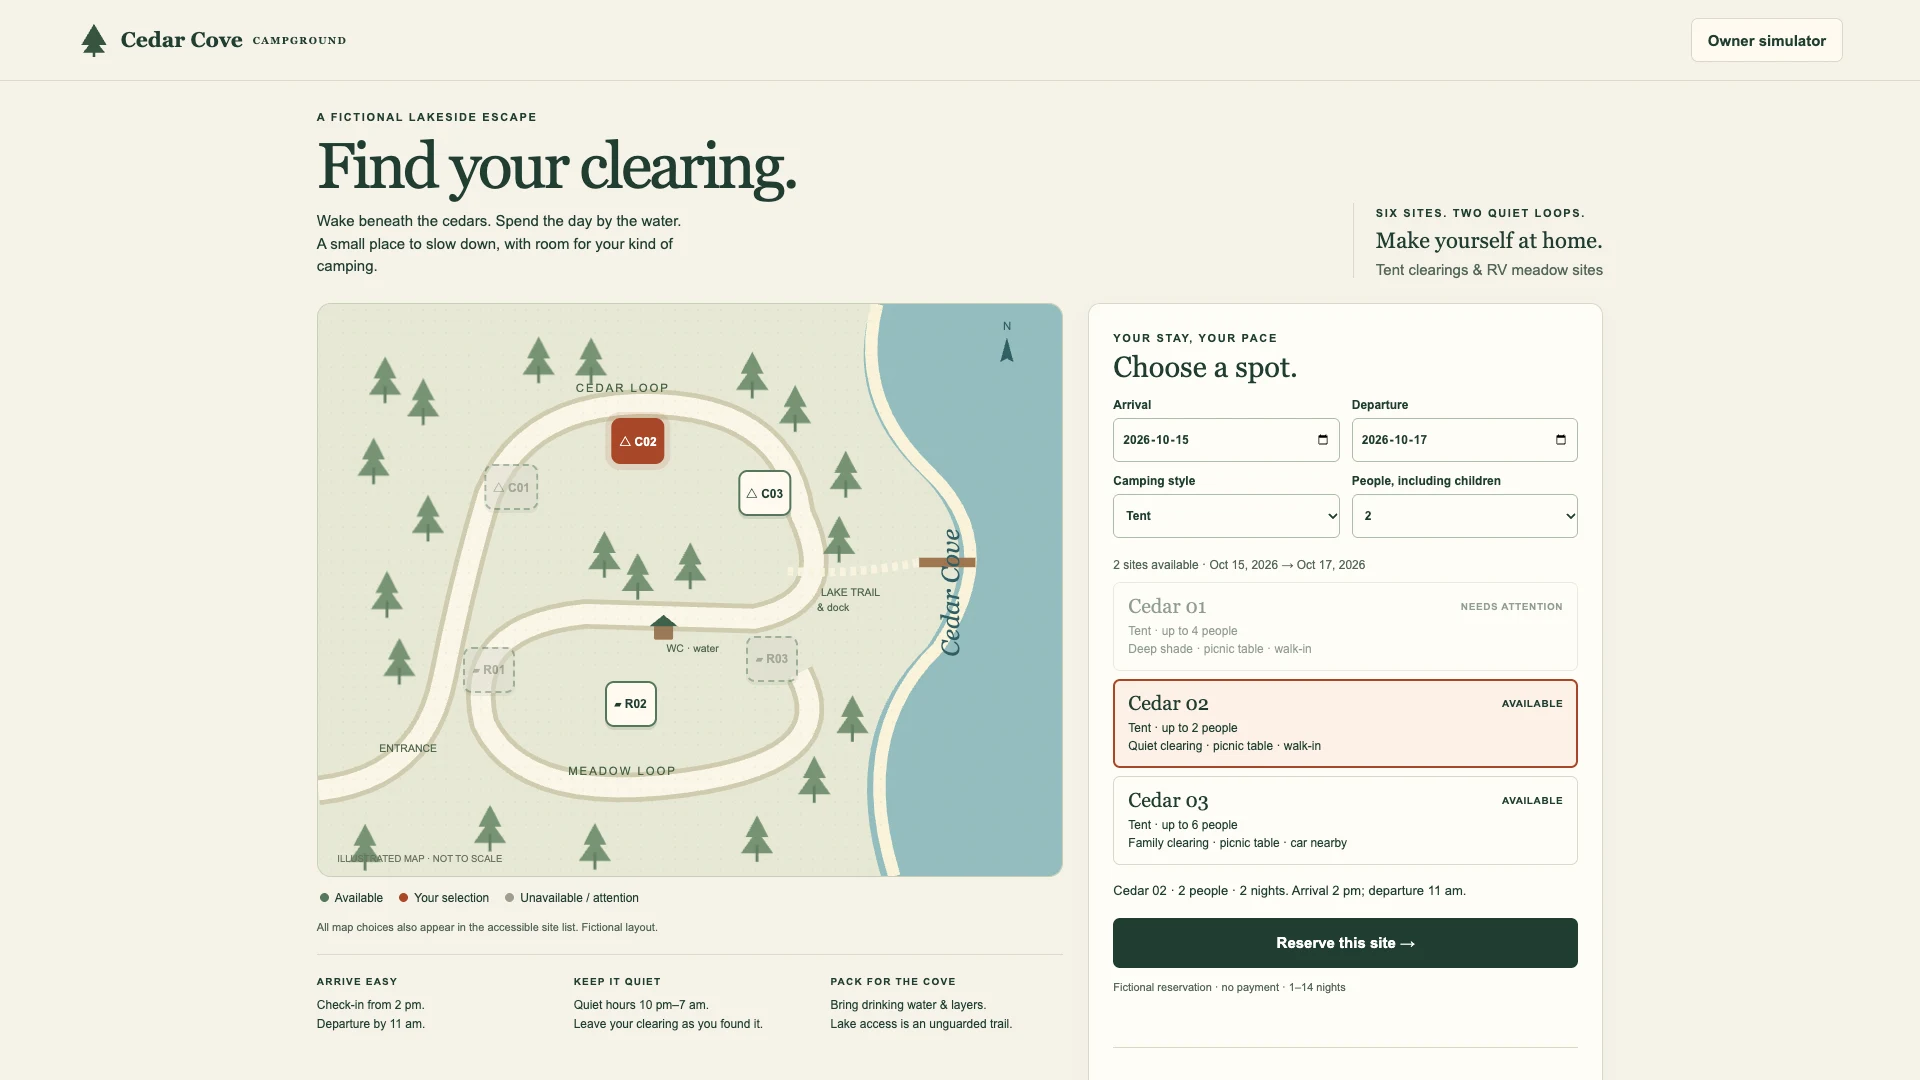
Task: Click the north compass arrow on map
Action: click(x=1007, y=350)
